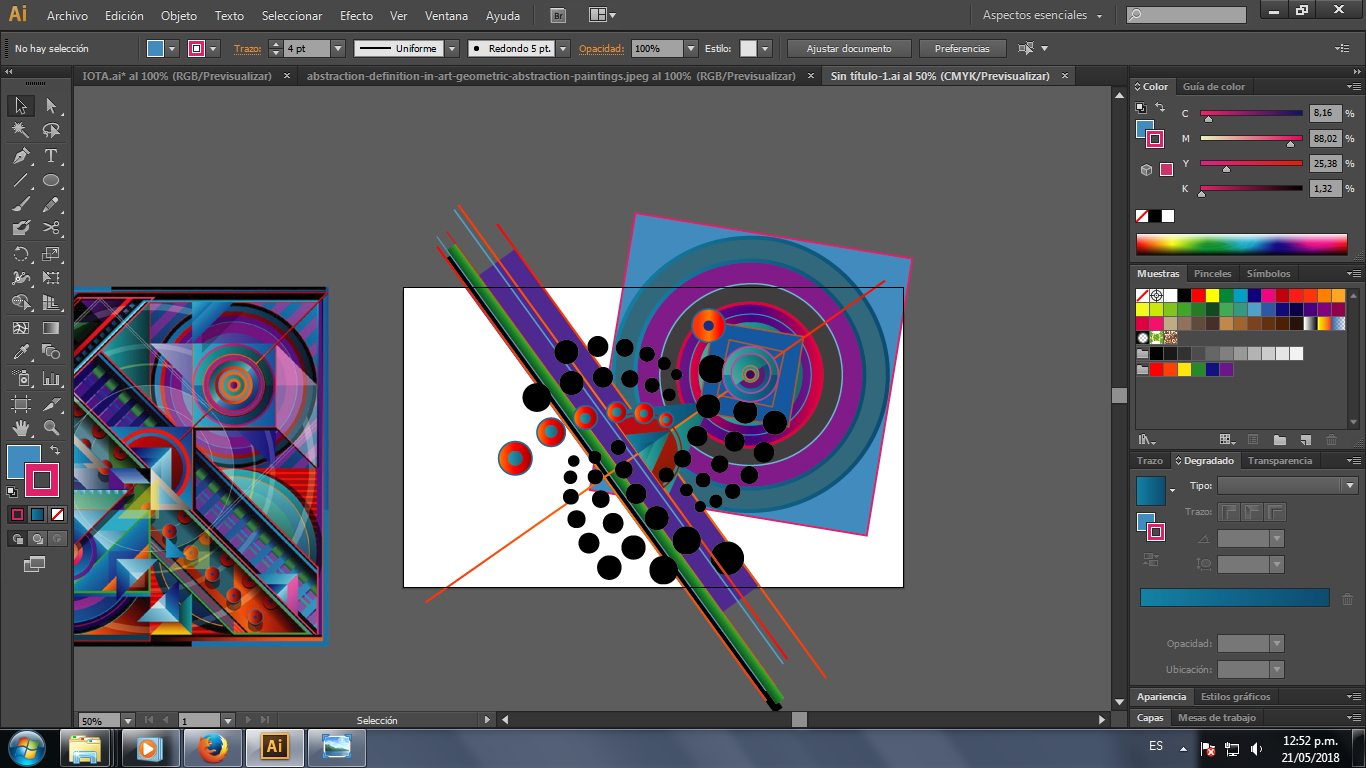The width and height of the screenshot is (1366, 768).
Task: Open the zoom level 50% dropdown
Action: click(x=128, y=720)
